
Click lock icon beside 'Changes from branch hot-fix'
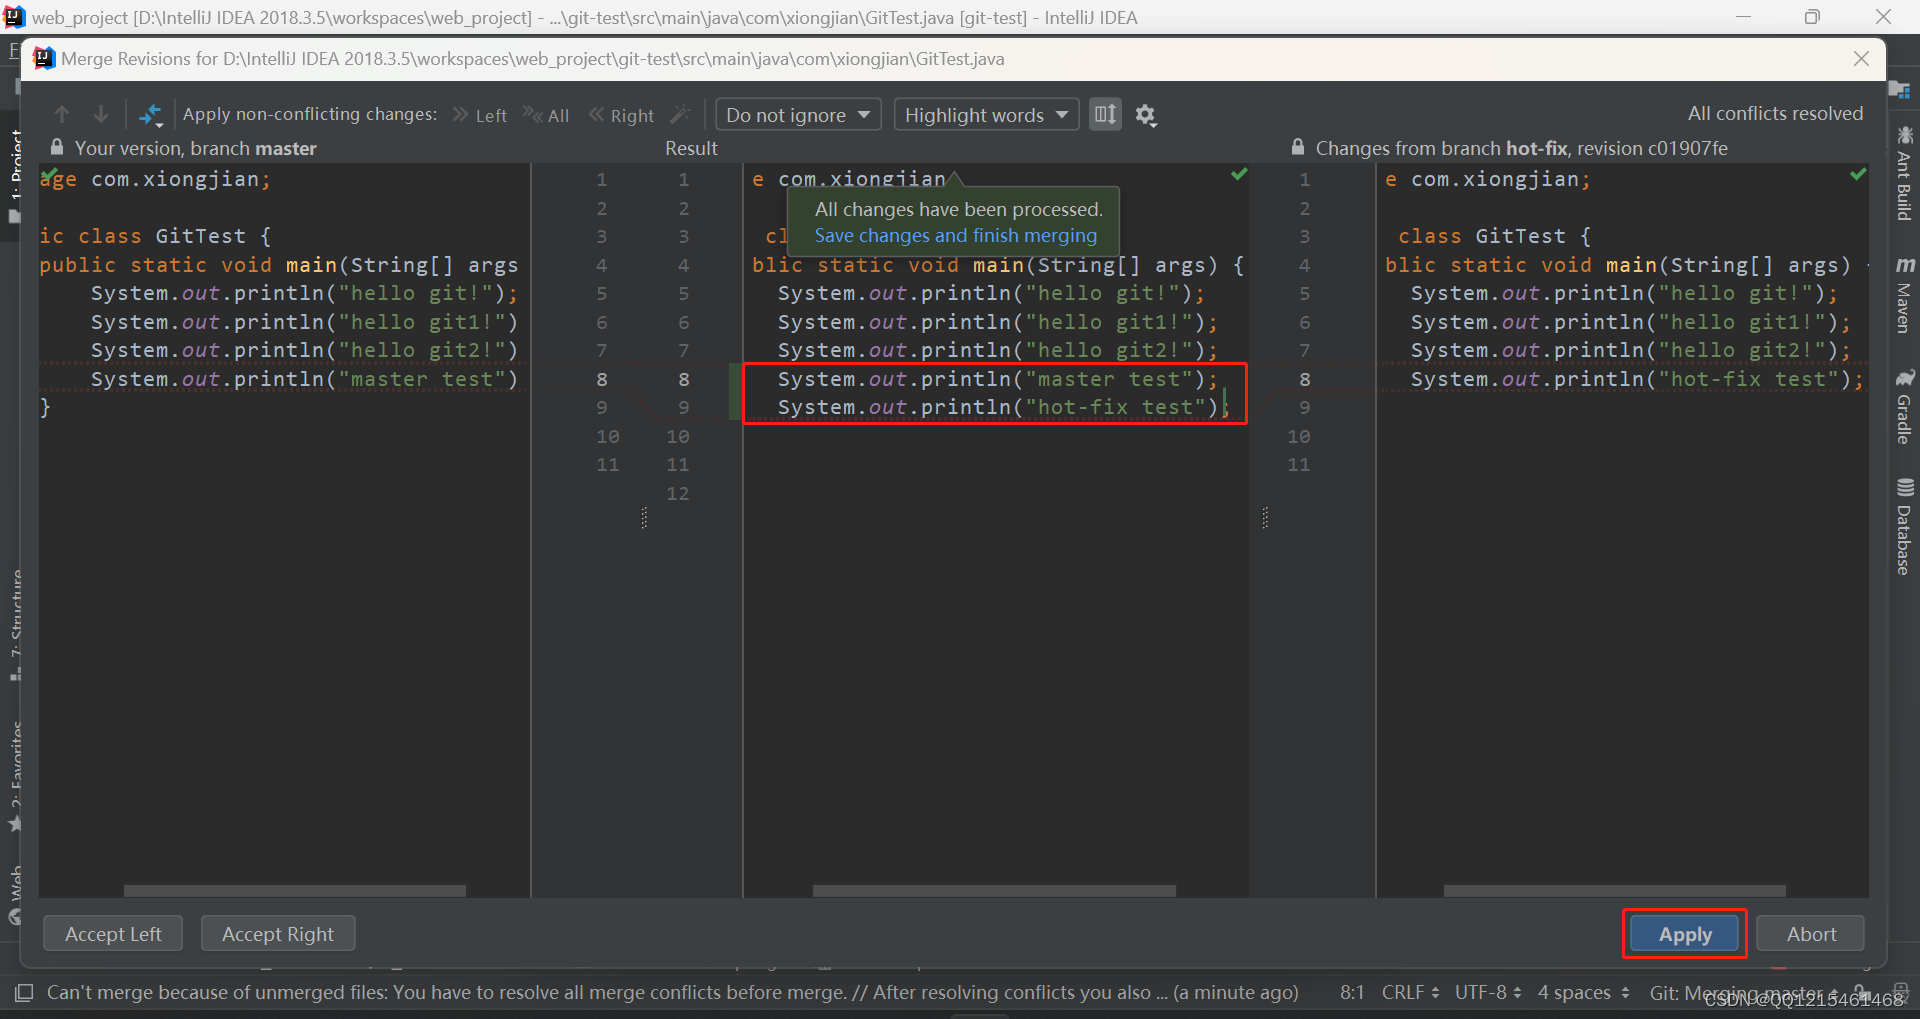click(x=1298, y=147)
